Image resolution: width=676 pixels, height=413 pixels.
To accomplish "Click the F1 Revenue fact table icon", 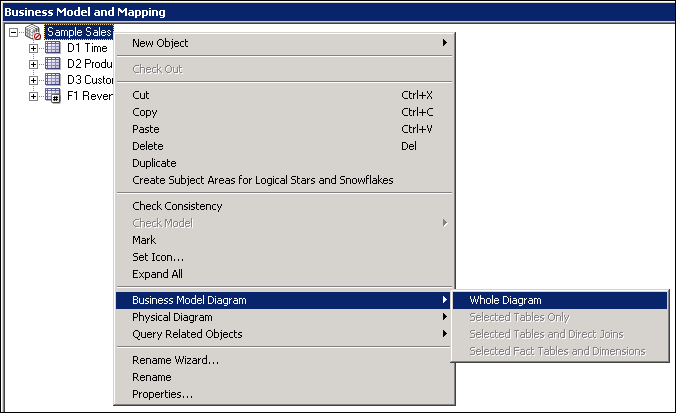I will click(x=54, y=96).
